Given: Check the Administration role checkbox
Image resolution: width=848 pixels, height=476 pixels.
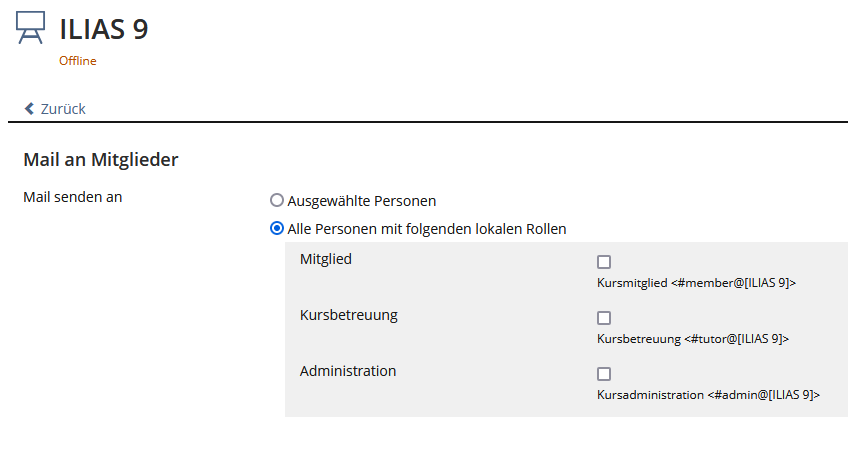Looking at the screenshot, I should (x=604, y=374).
